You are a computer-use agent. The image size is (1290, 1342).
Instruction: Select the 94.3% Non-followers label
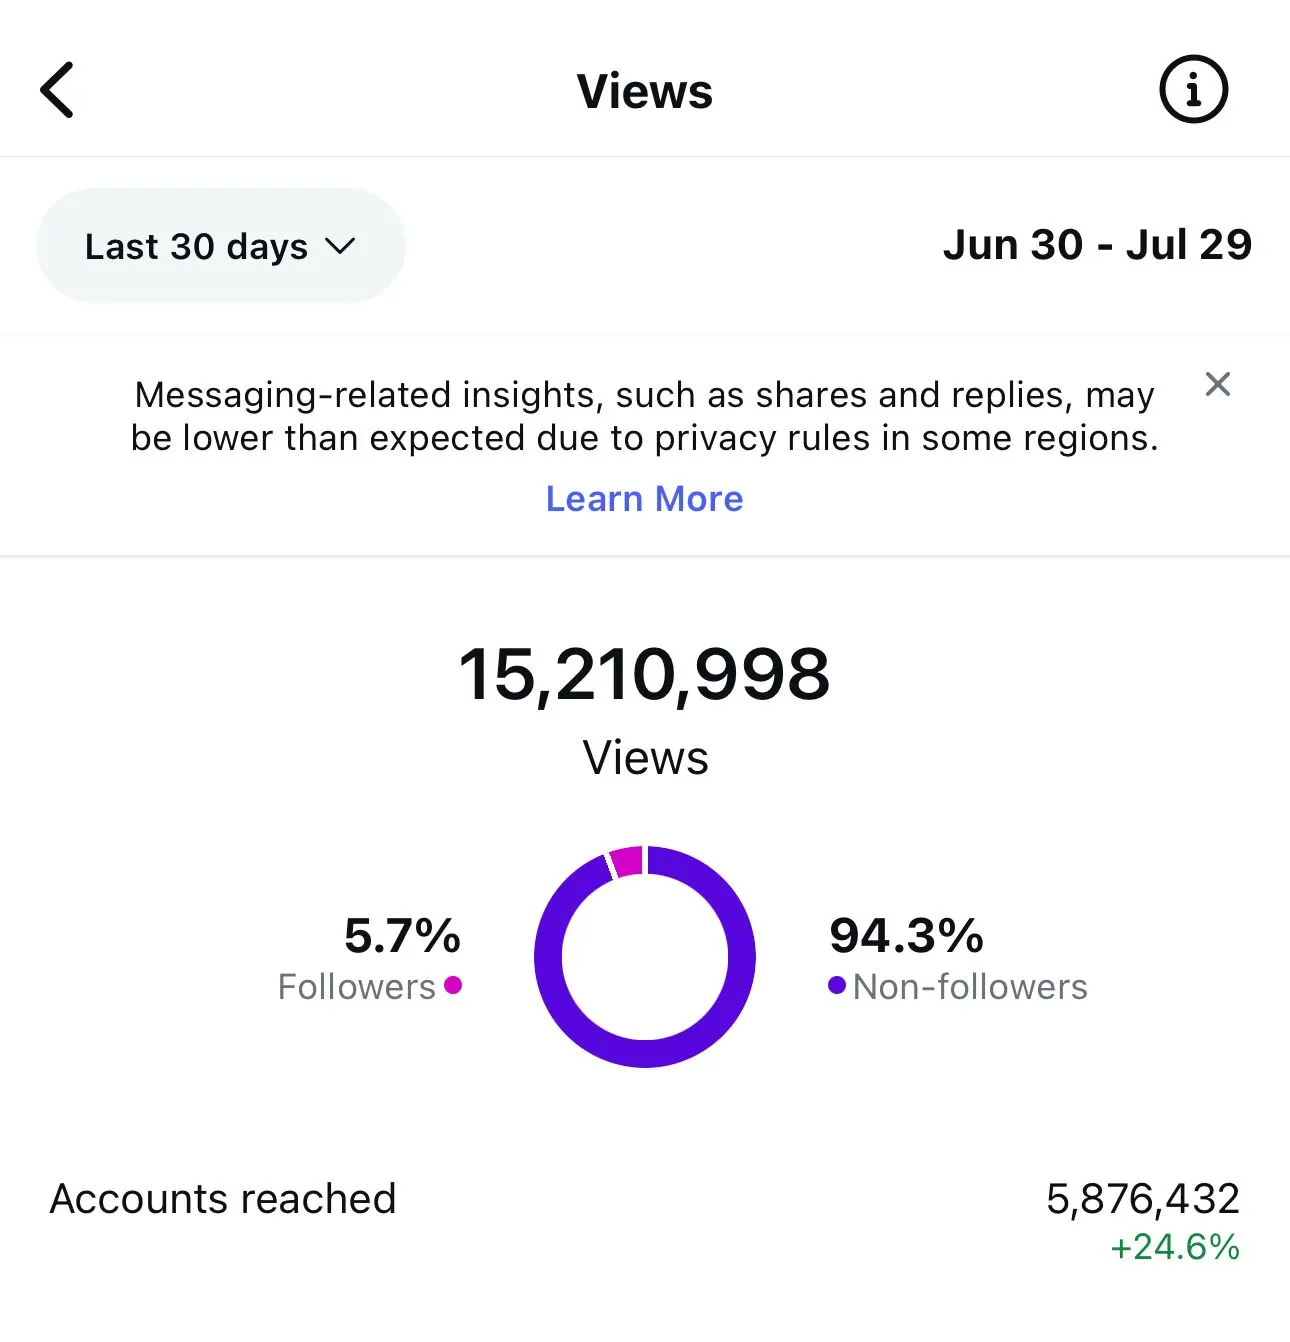tap(905, 937)
